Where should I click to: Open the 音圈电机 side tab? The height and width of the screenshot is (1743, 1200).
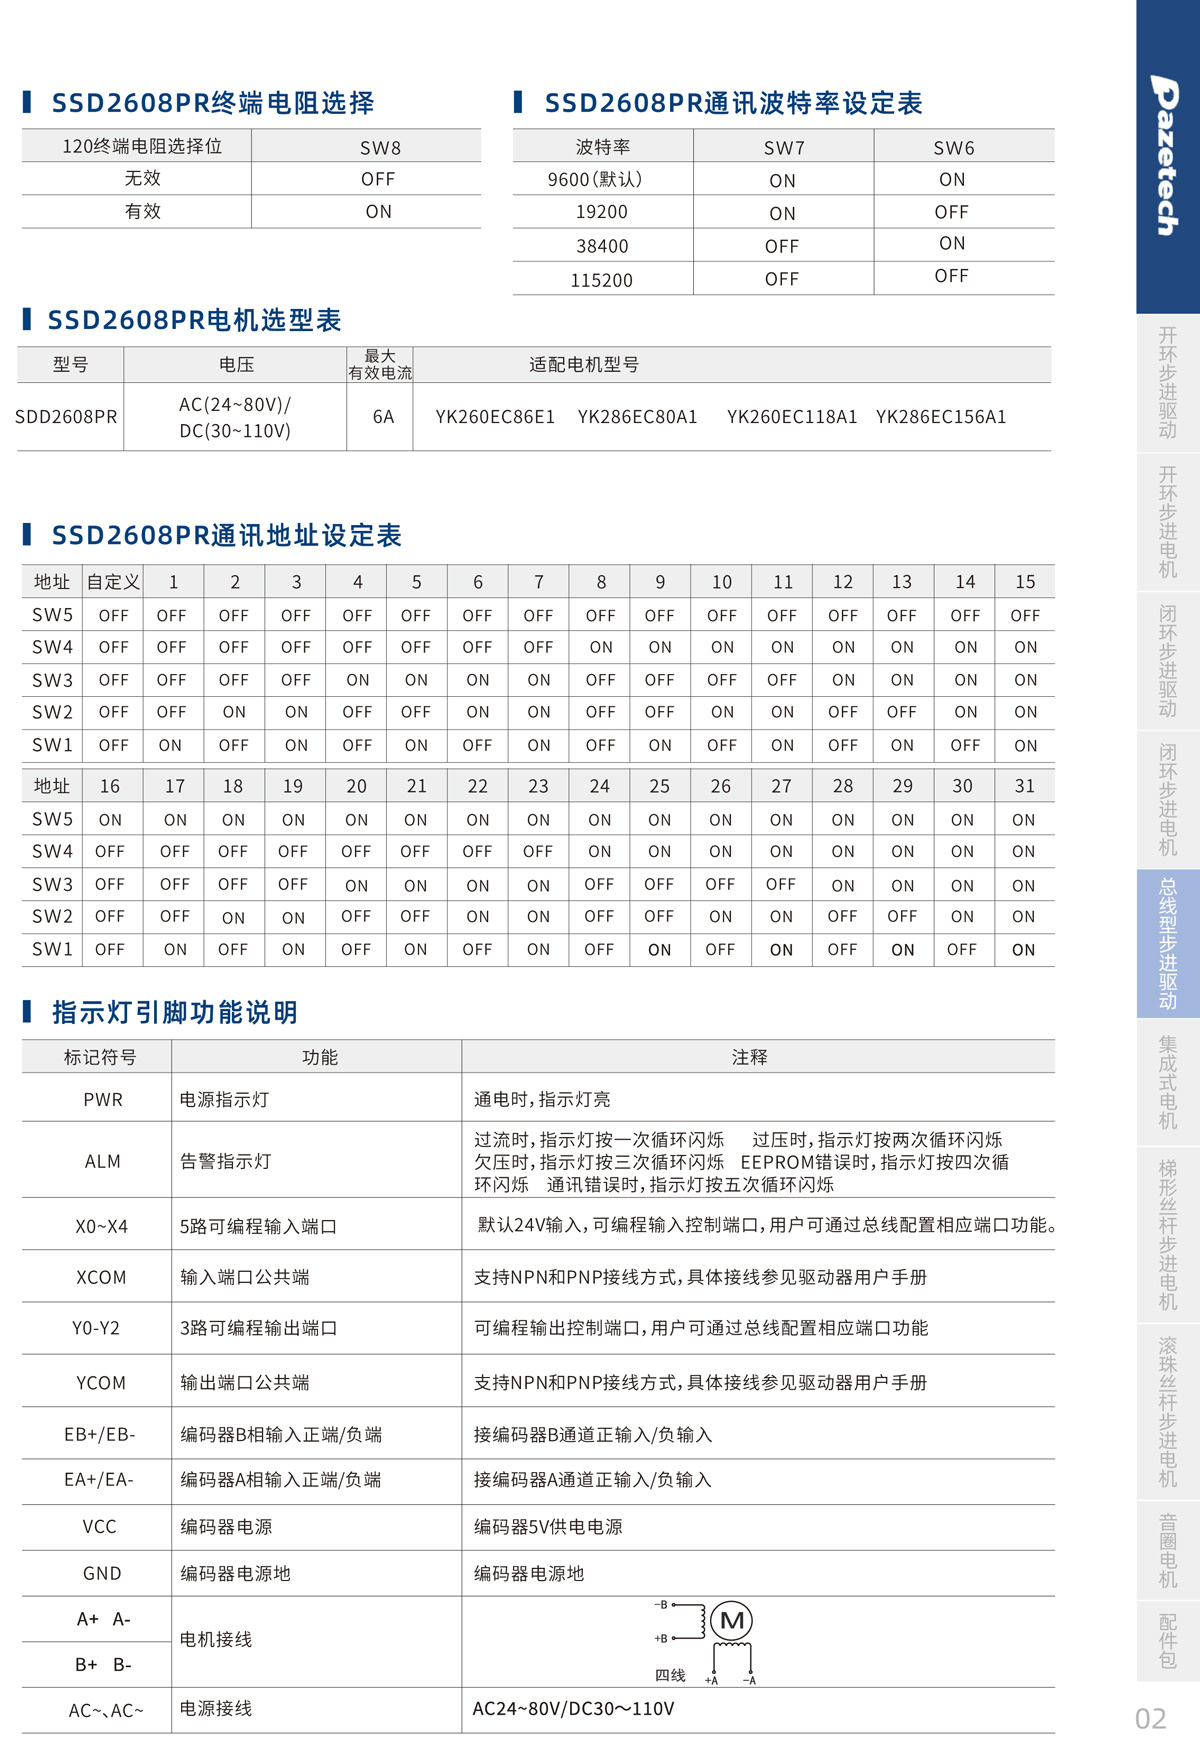click(x=1167, y=1550)
